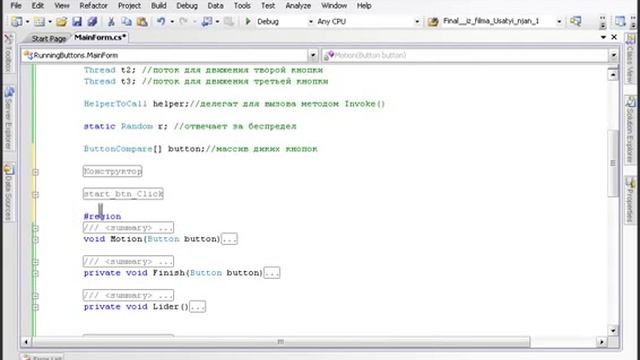Open the Find combo box dropdown arrow
The height and width of the screenshot is (360, 640).
[x=559, y=22]
